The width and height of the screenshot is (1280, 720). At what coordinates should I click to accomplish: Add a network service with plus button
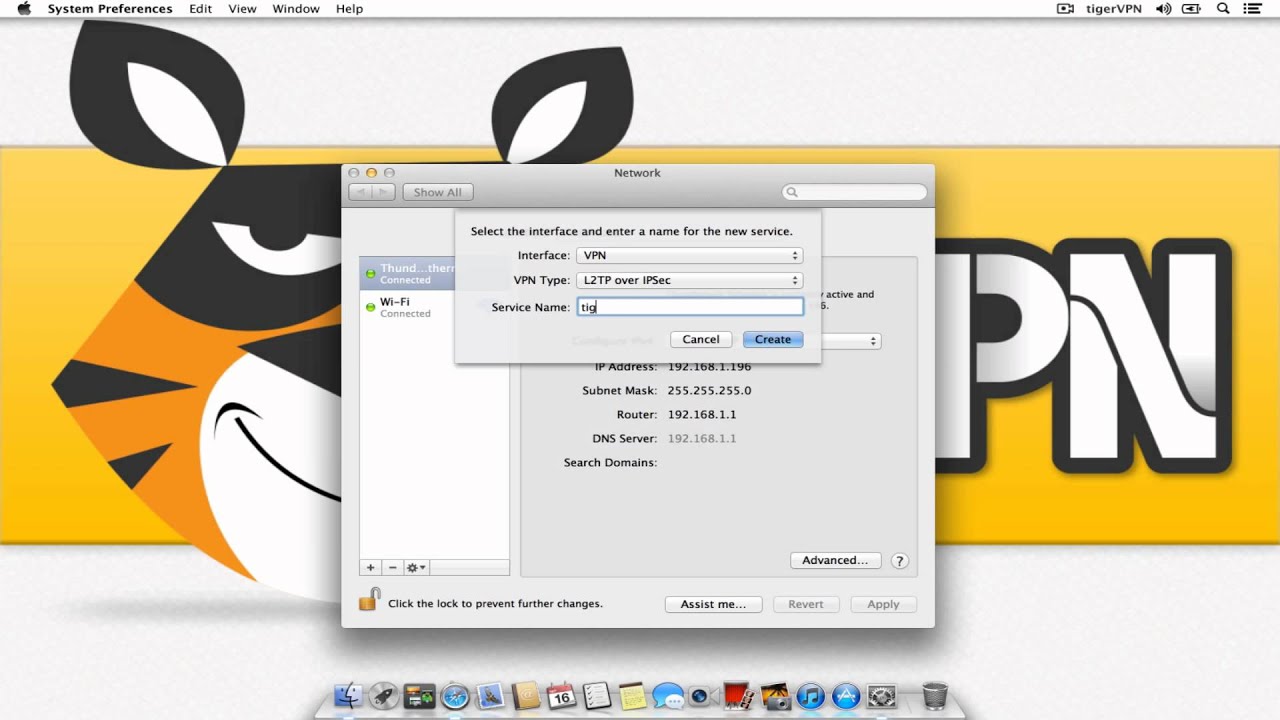click(370, 567)
